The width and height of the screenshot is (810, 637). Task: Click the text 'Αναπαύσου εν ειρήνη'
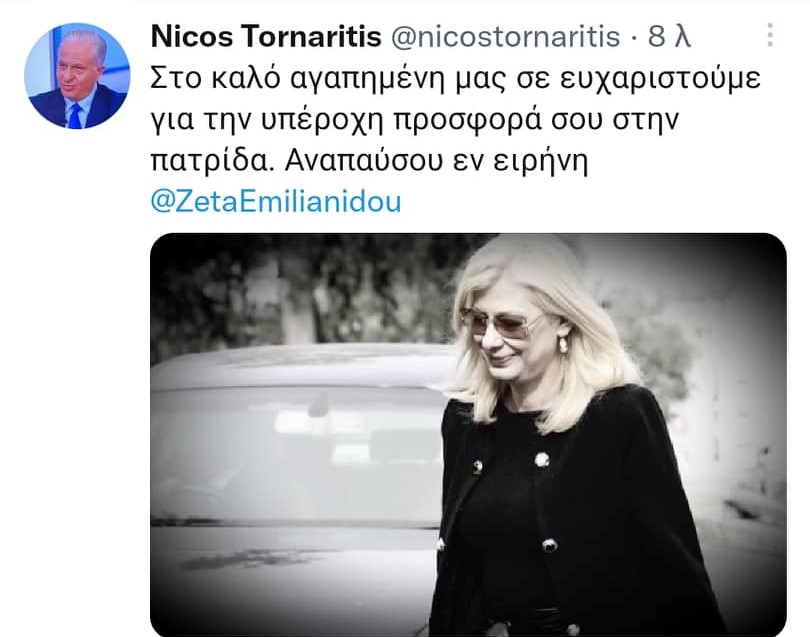click(437, 161)
